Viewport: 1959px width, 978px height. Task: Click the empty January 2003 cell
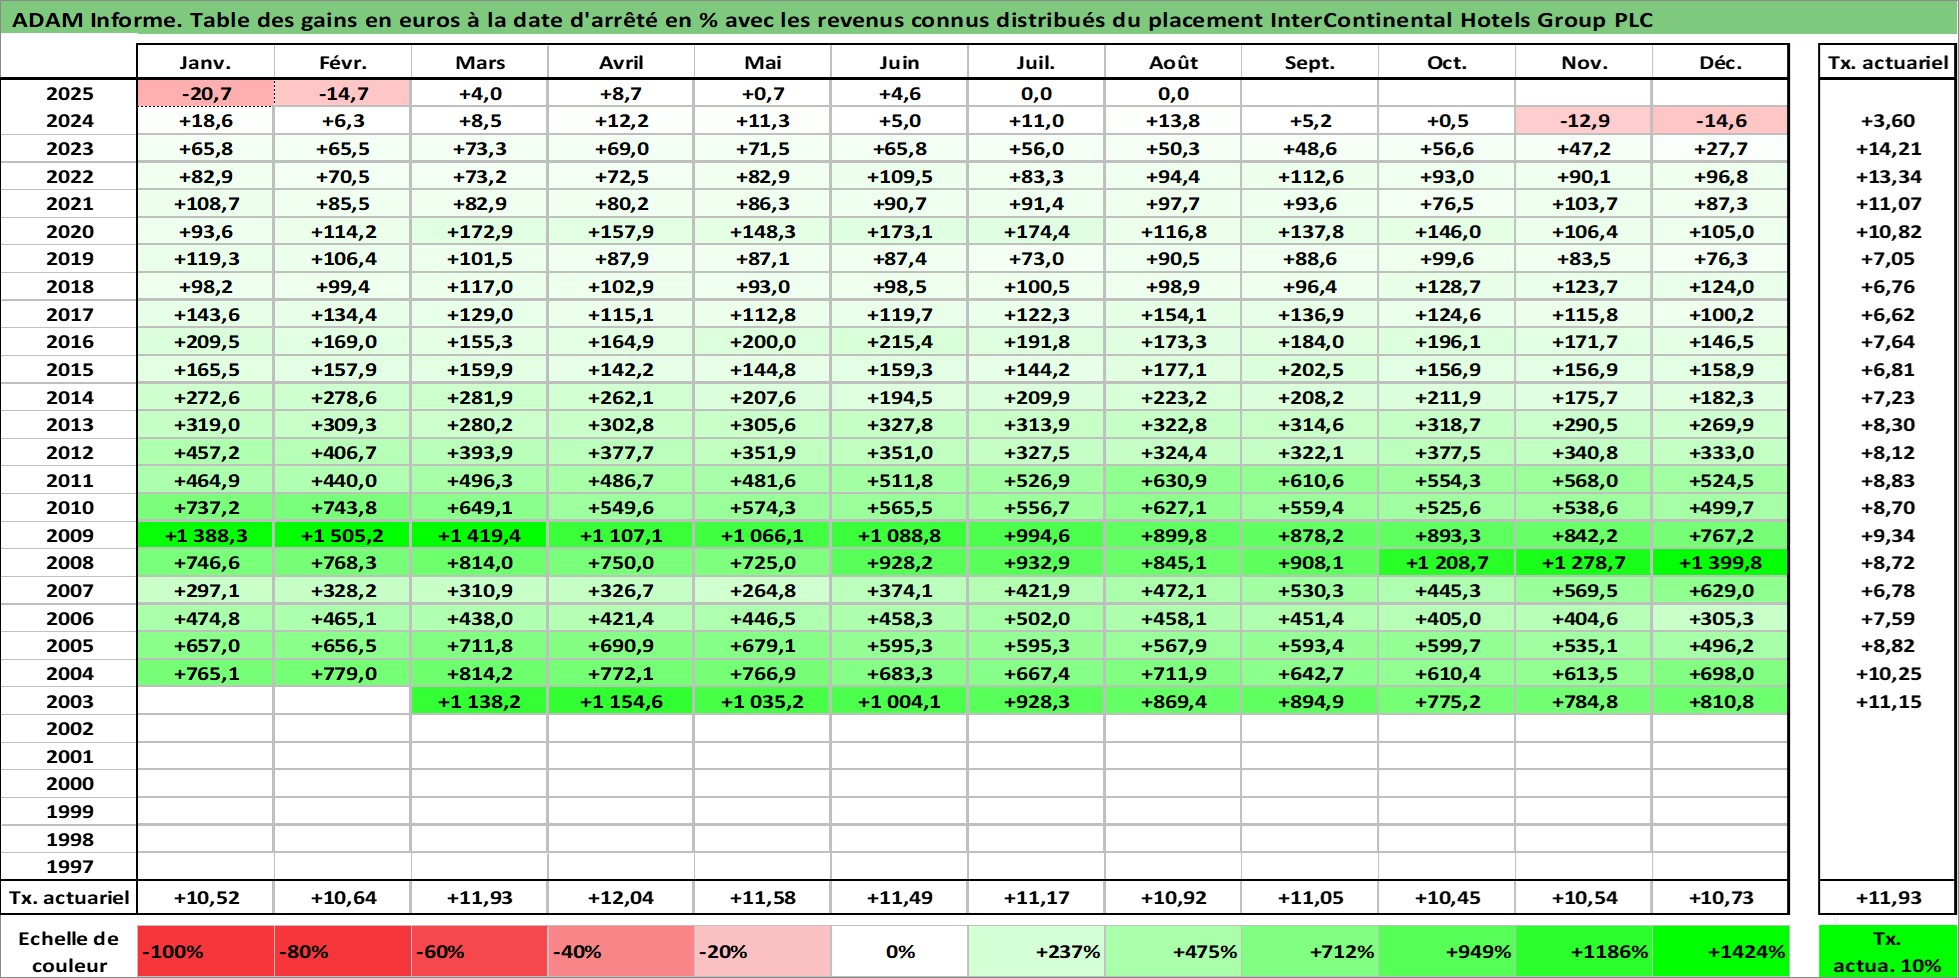click(x=205, y=702)
